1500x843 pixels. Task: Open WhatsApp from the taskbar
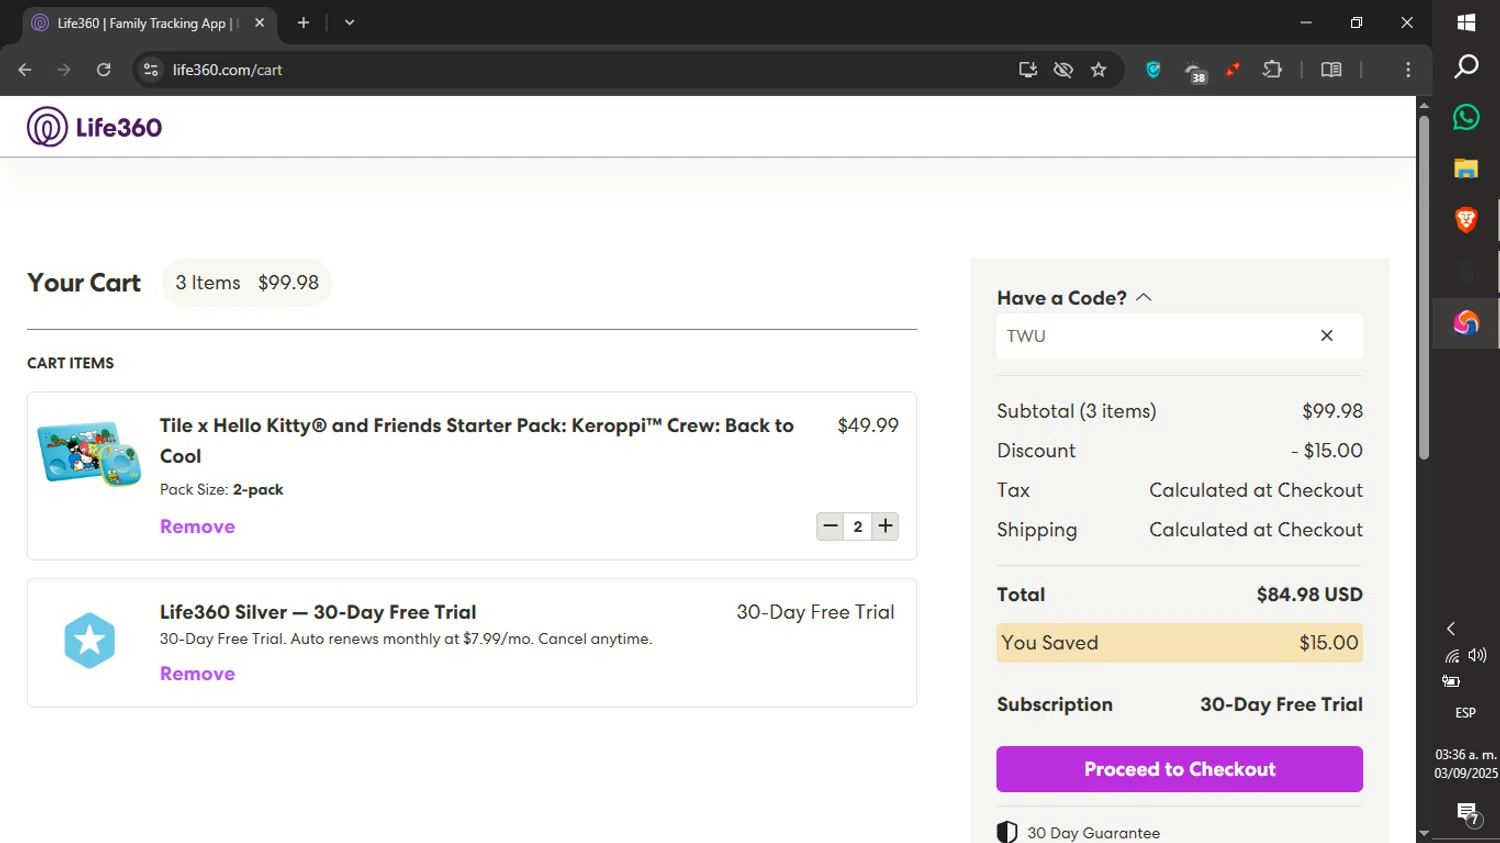[1466, 117]
